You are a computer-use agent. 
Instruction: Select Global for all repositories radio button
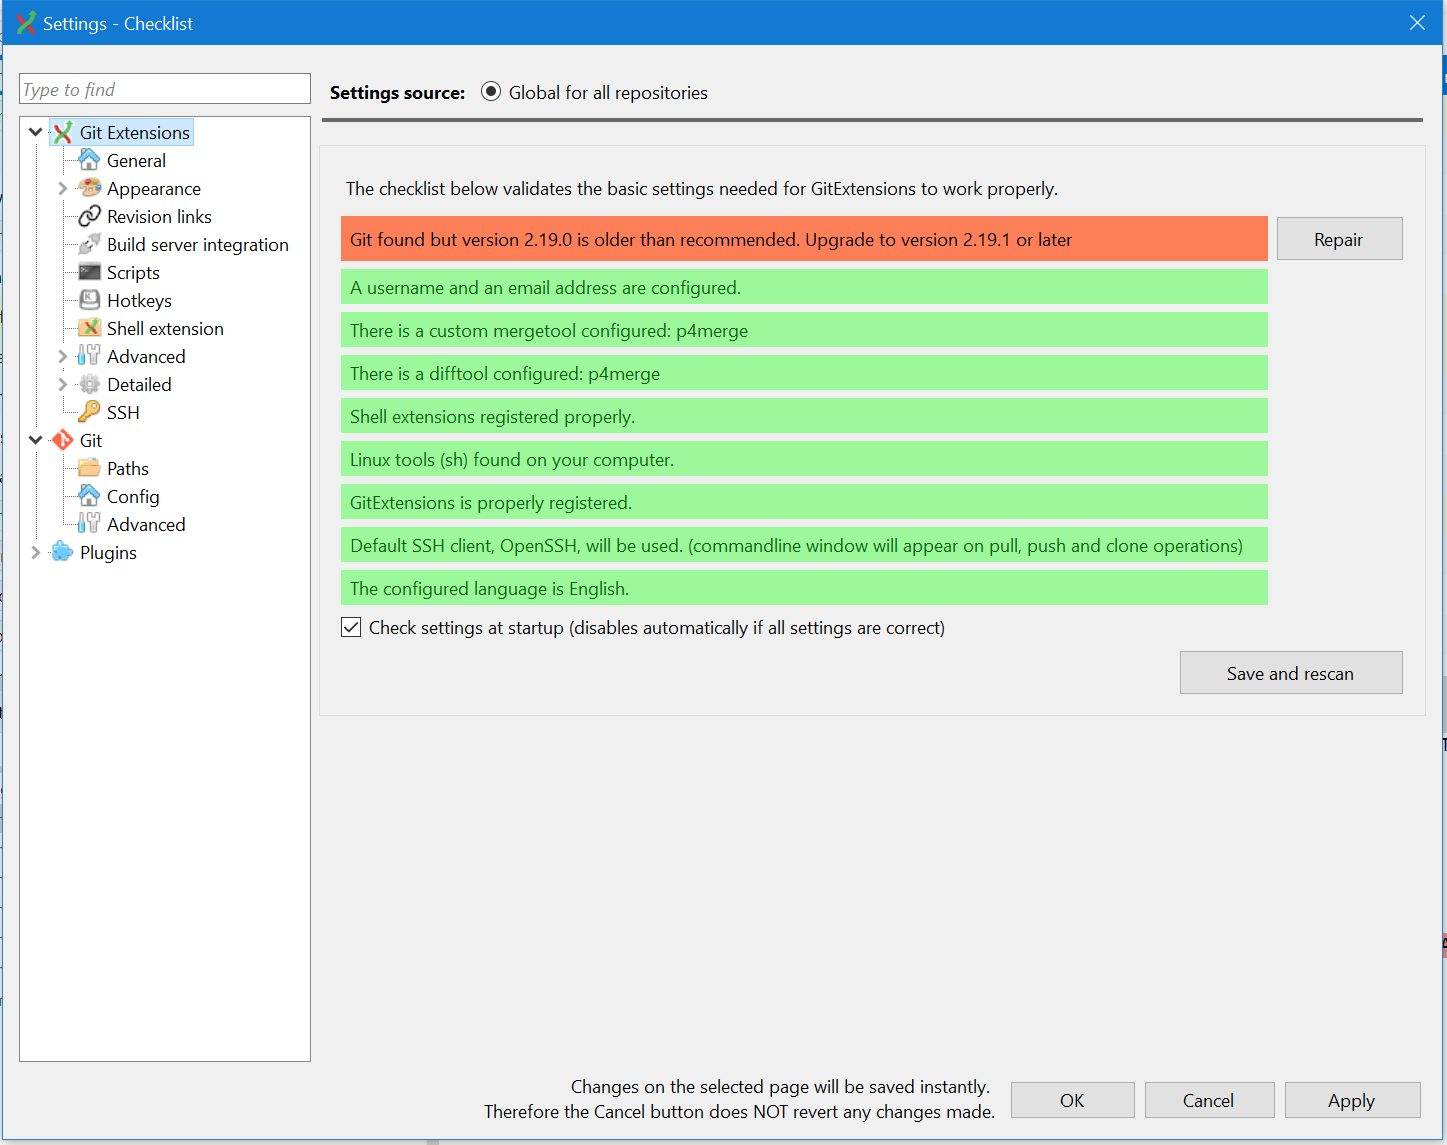[490, 91]
